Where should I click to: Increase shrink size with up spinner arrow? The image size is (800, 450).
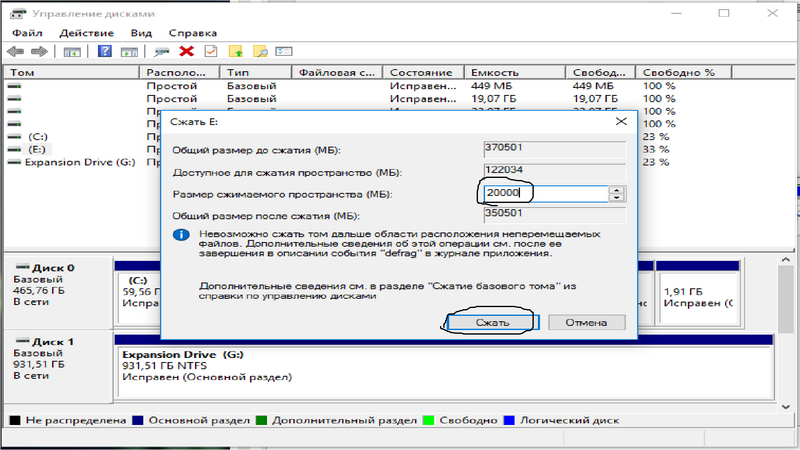tap(617, 190)
